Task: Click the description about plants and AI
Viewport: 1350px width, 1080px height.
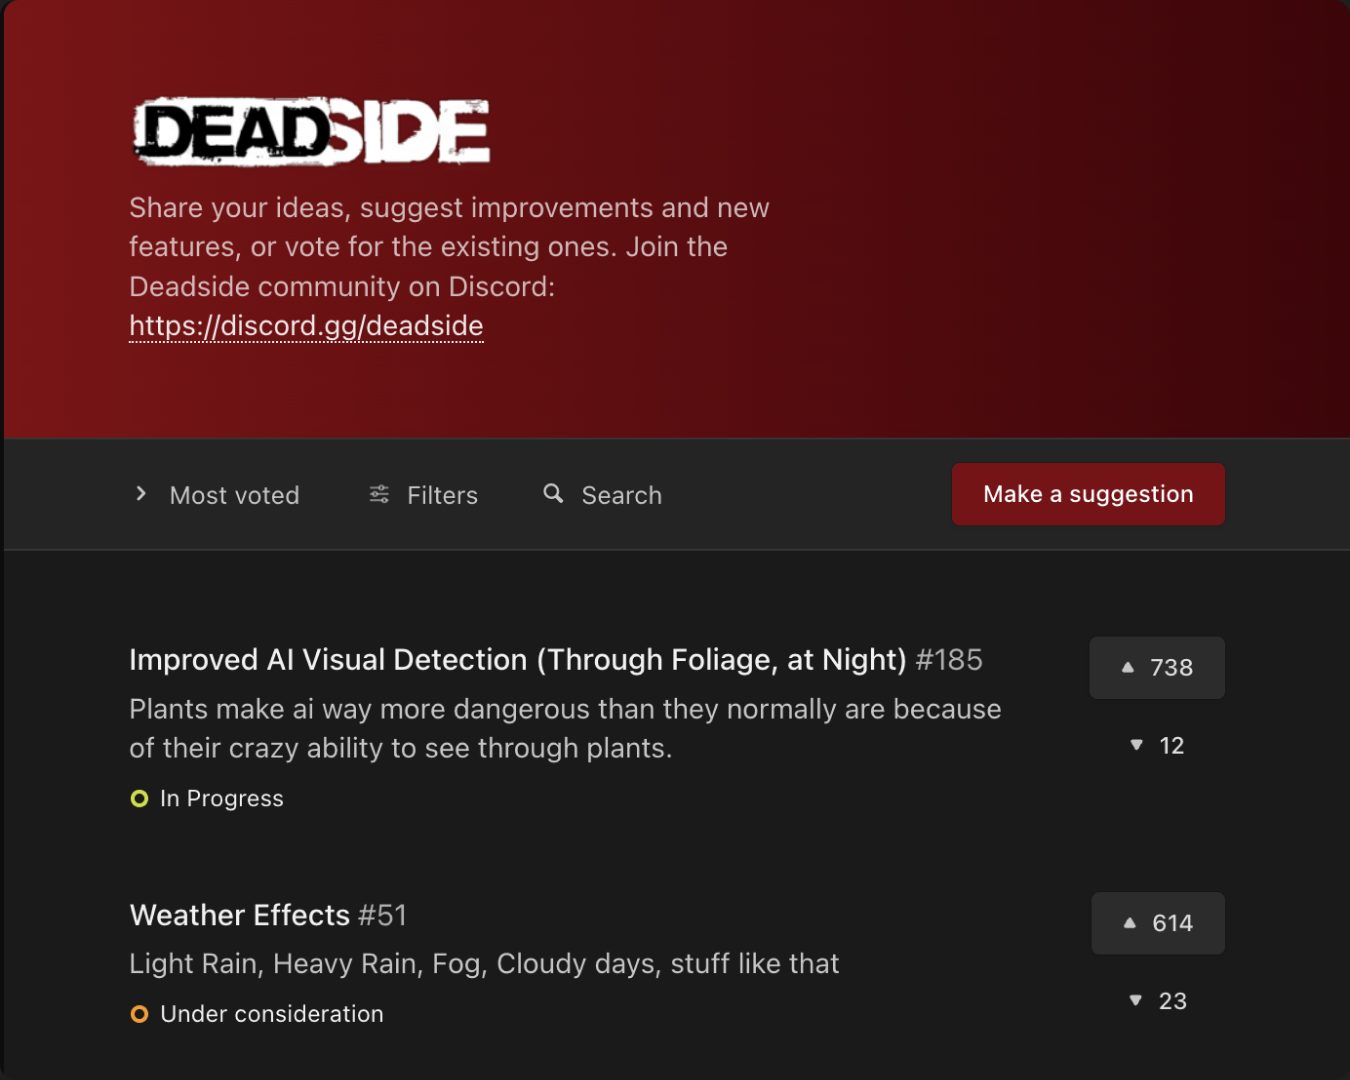Action: click(565, 729)
